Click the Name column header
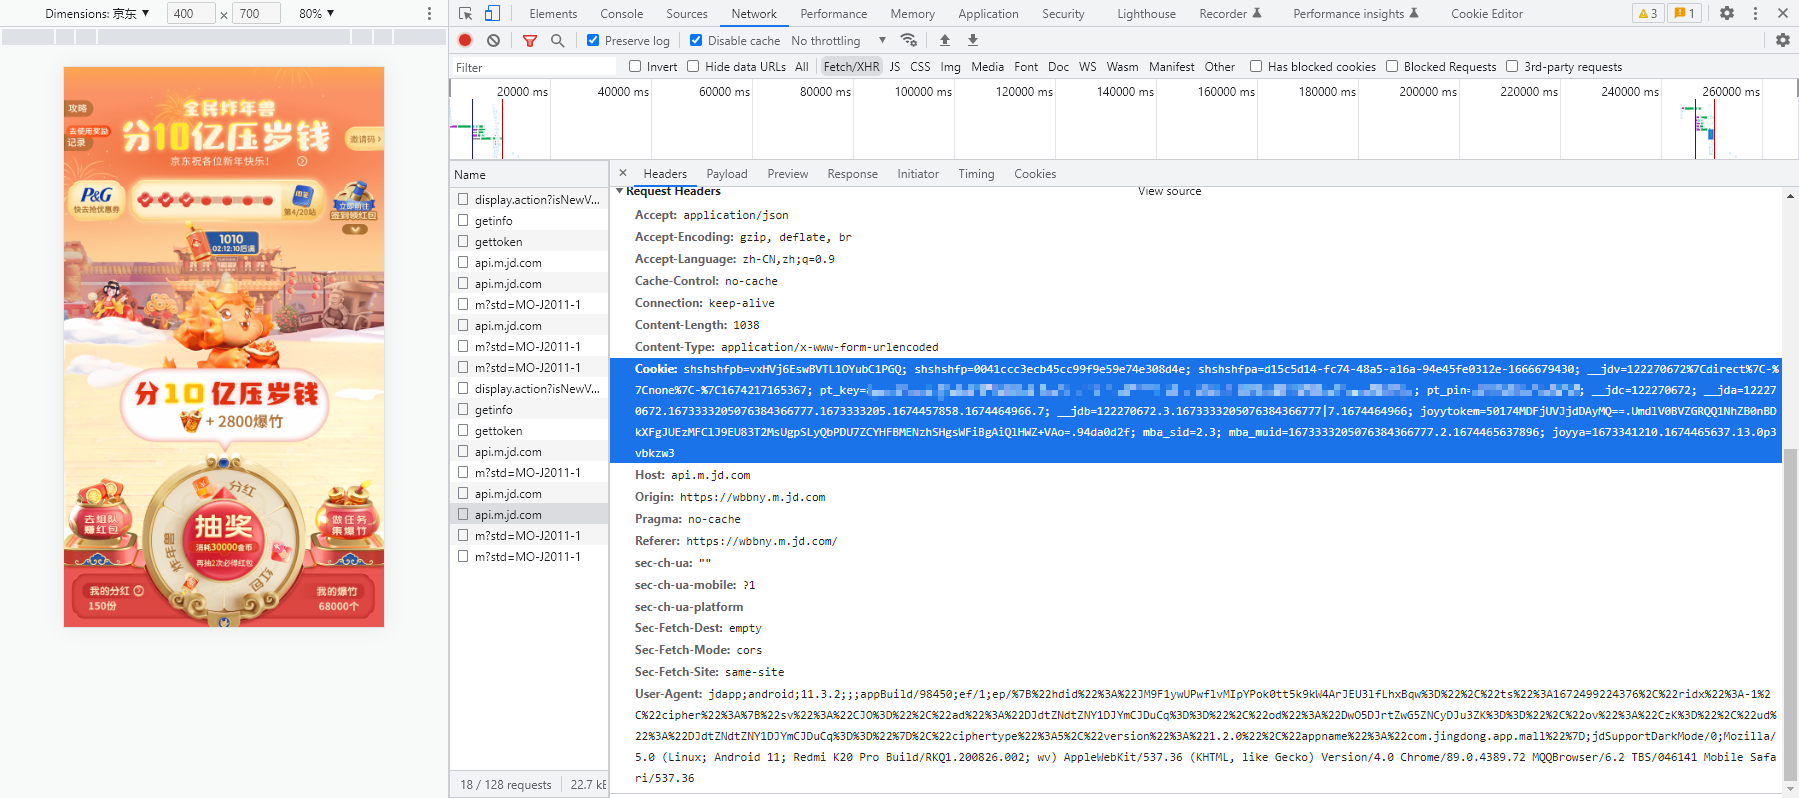The height and width of the screenshot is (798, 1799). tap(529, 174)
